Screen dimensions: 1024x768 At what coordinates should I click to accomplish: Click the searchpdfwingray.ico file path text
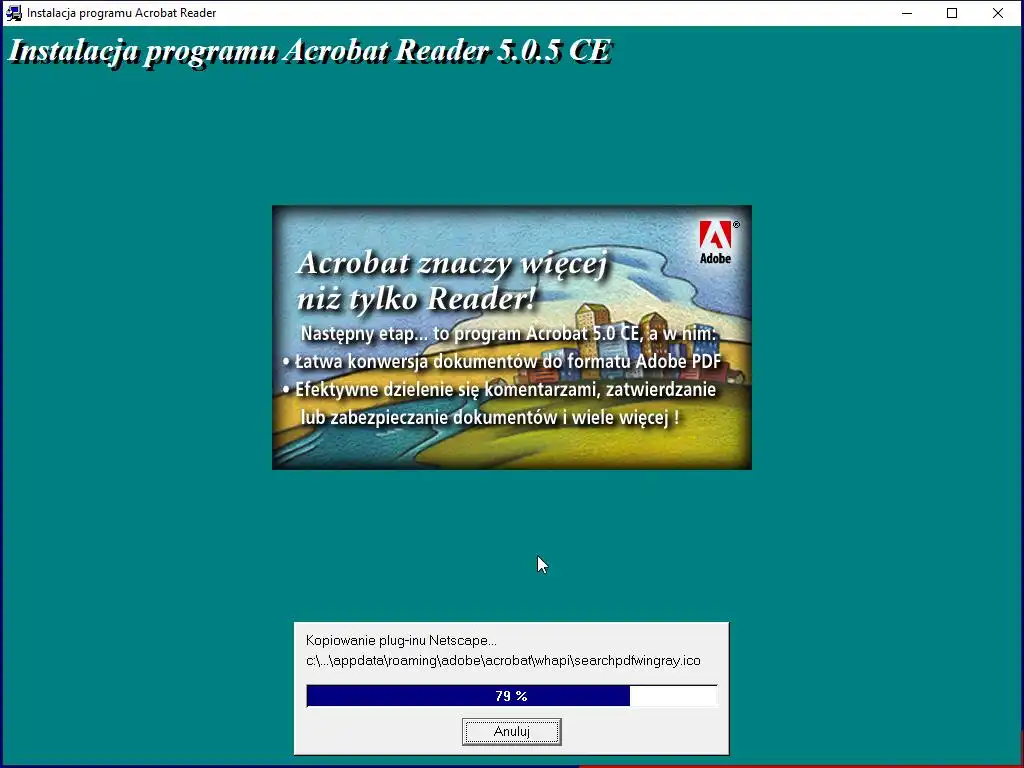pyautogui.click(x=503, y=660)
